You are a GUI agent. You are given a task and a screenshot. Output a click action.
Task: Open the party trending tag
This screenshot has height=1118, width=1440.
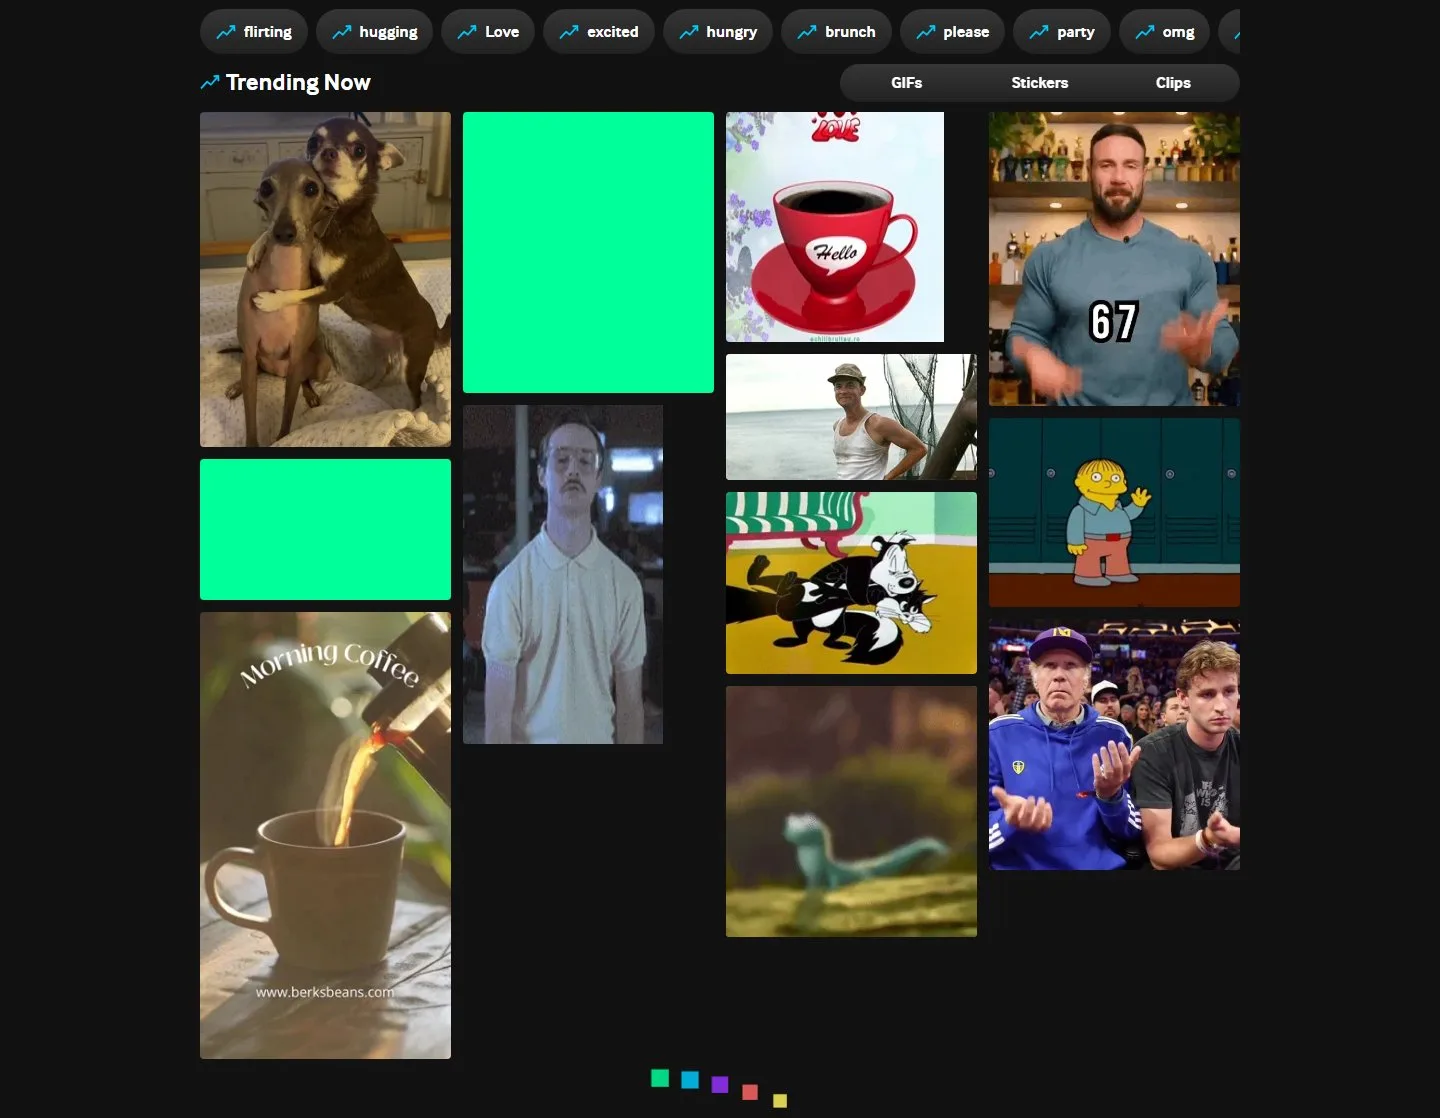coord(1062,32)
